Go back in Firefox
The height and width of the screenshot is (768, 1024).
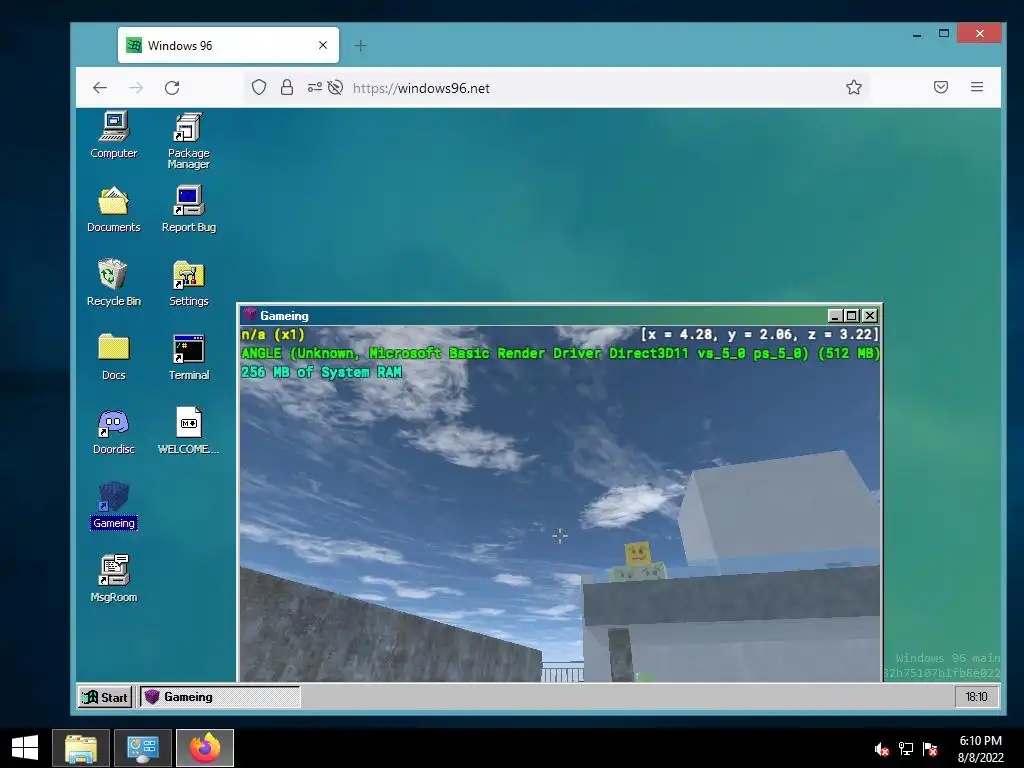tap(100, 88)
